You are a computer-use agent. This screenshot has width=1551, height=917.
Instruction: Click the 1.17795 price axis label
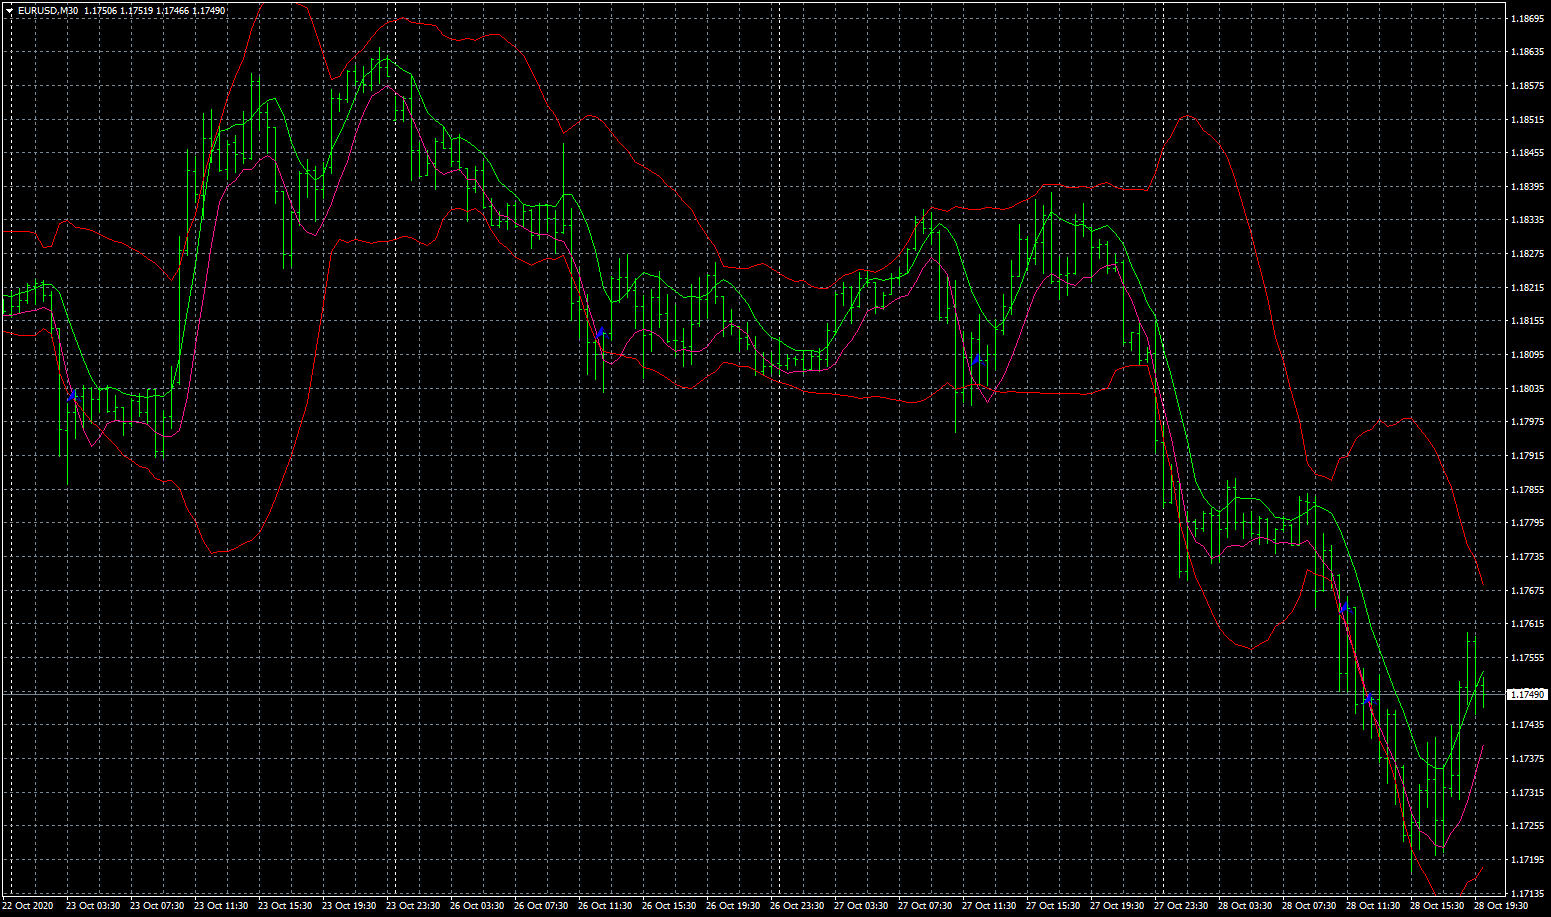(1527, 523)
